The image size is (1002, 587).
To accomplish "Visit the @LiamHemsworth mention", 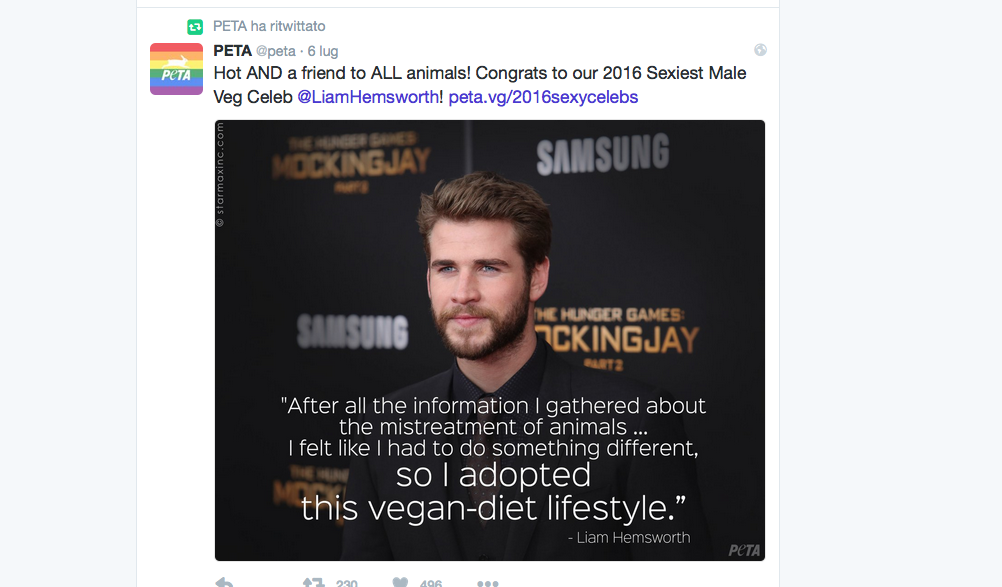I will [x=368, y=97].
